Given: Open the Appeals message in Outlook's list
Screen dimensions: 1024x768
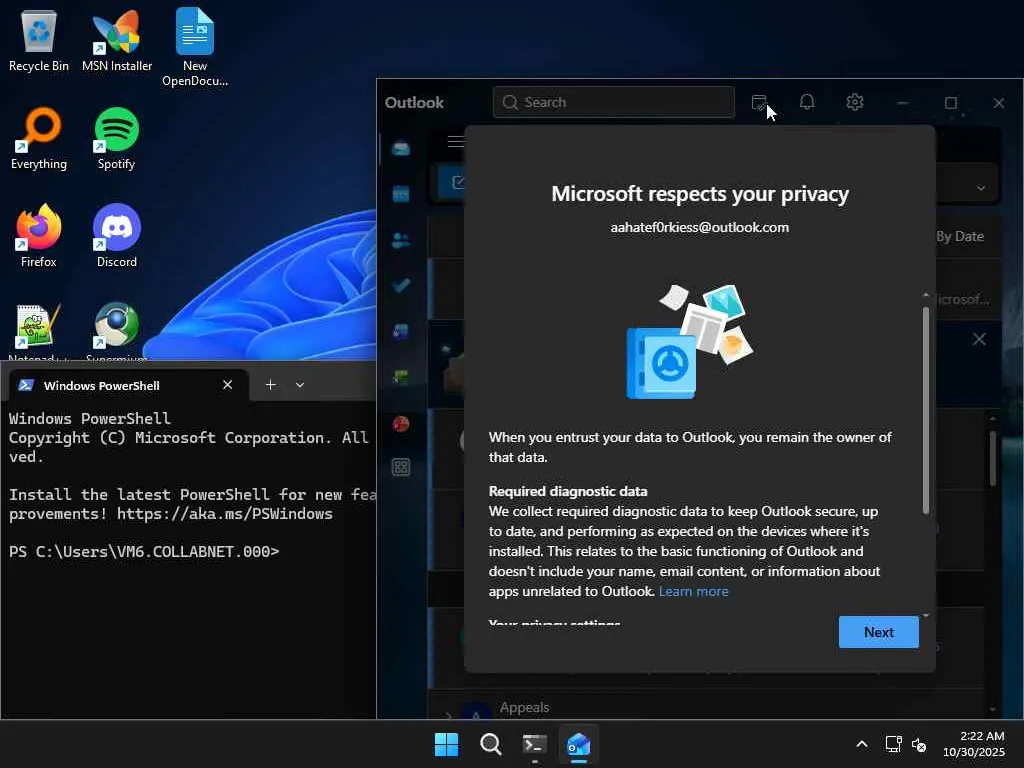Looking at the screenshot, I should pyautogui.click(x=705, y=708).
